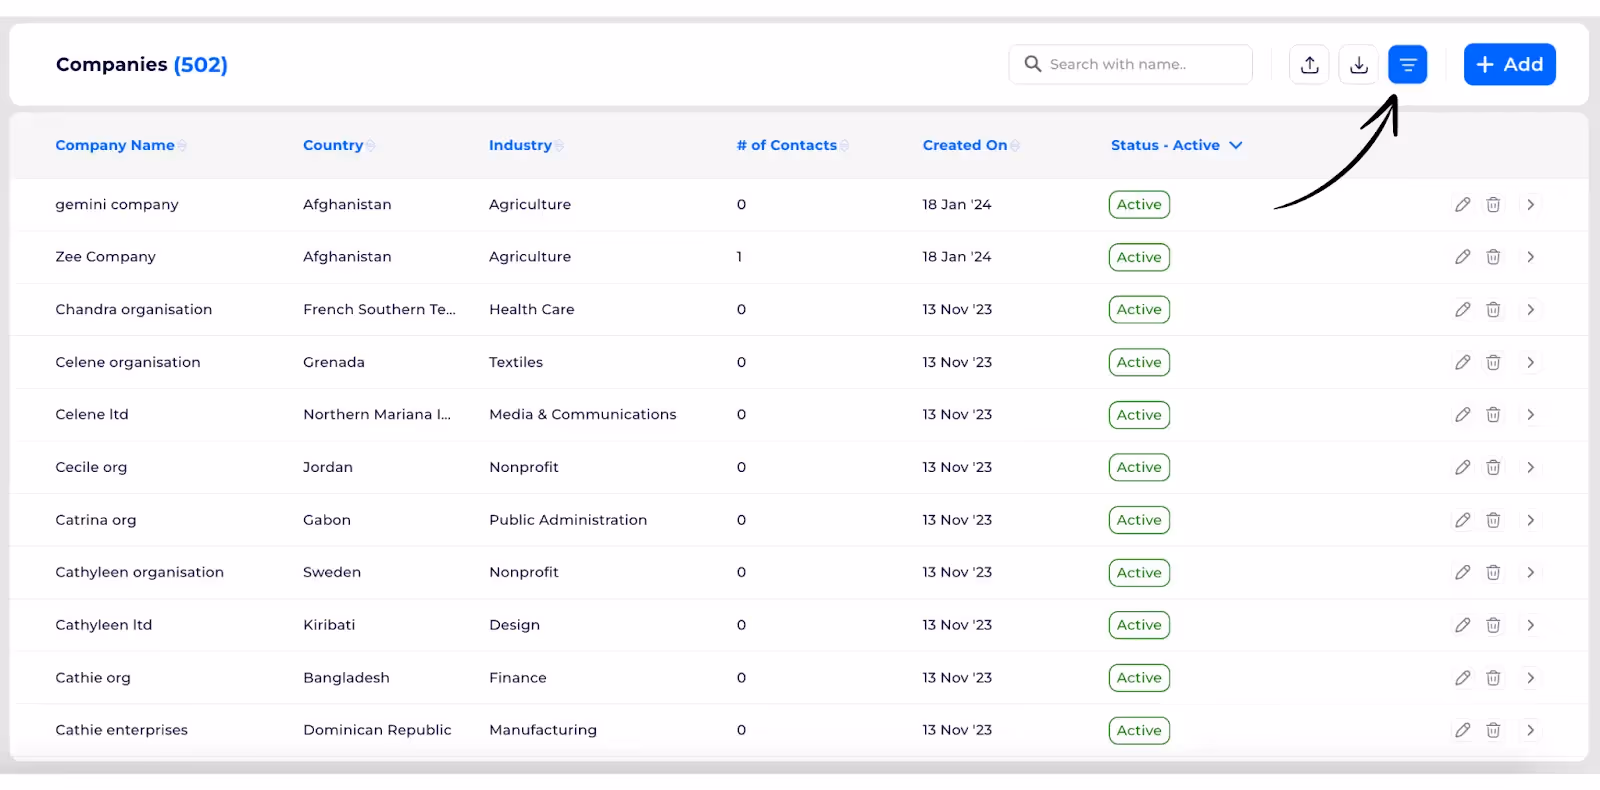Delete Cathie org via trash icon
This screenshot has height=790, width=1600.
click(x=1493, y=678)
